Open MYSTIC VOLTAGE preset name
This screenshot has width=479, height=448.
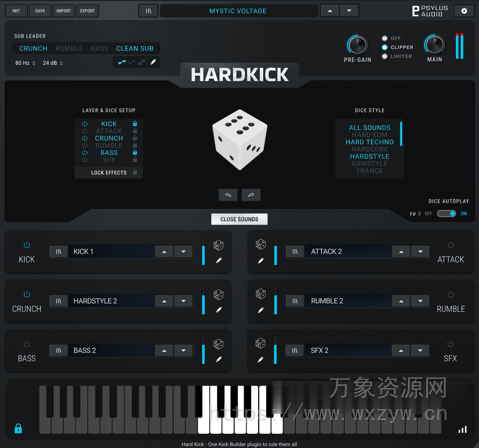[x=238, y=11]
